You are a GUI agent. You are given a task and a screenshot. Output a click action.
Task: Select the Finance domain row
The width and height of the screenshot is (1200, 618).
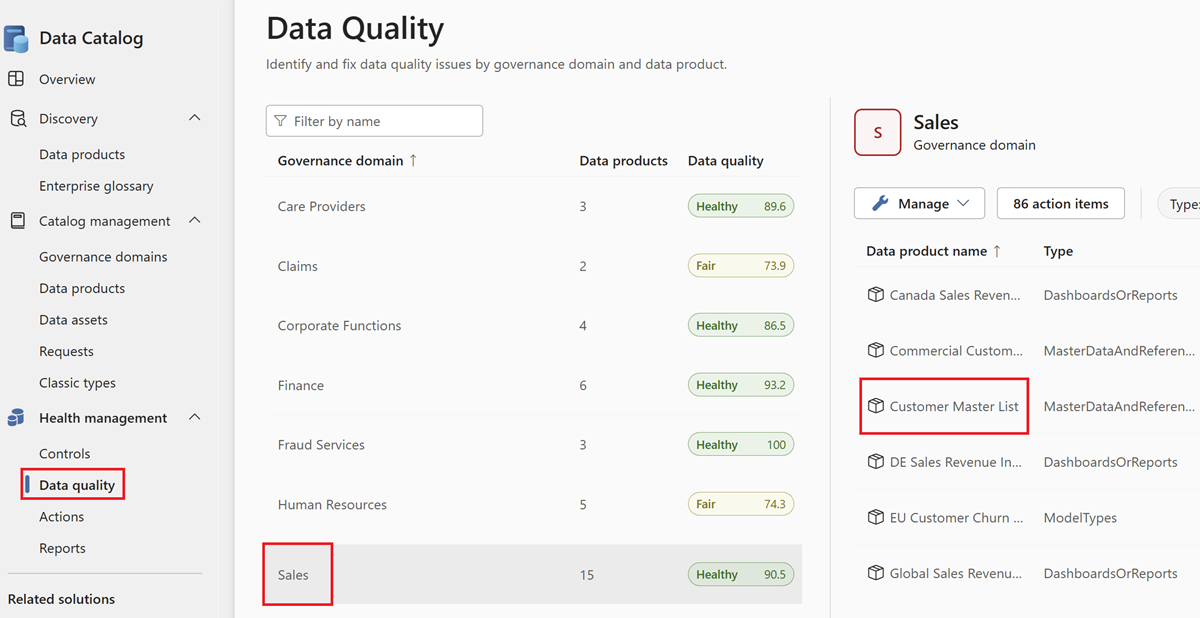coord(534,385)
